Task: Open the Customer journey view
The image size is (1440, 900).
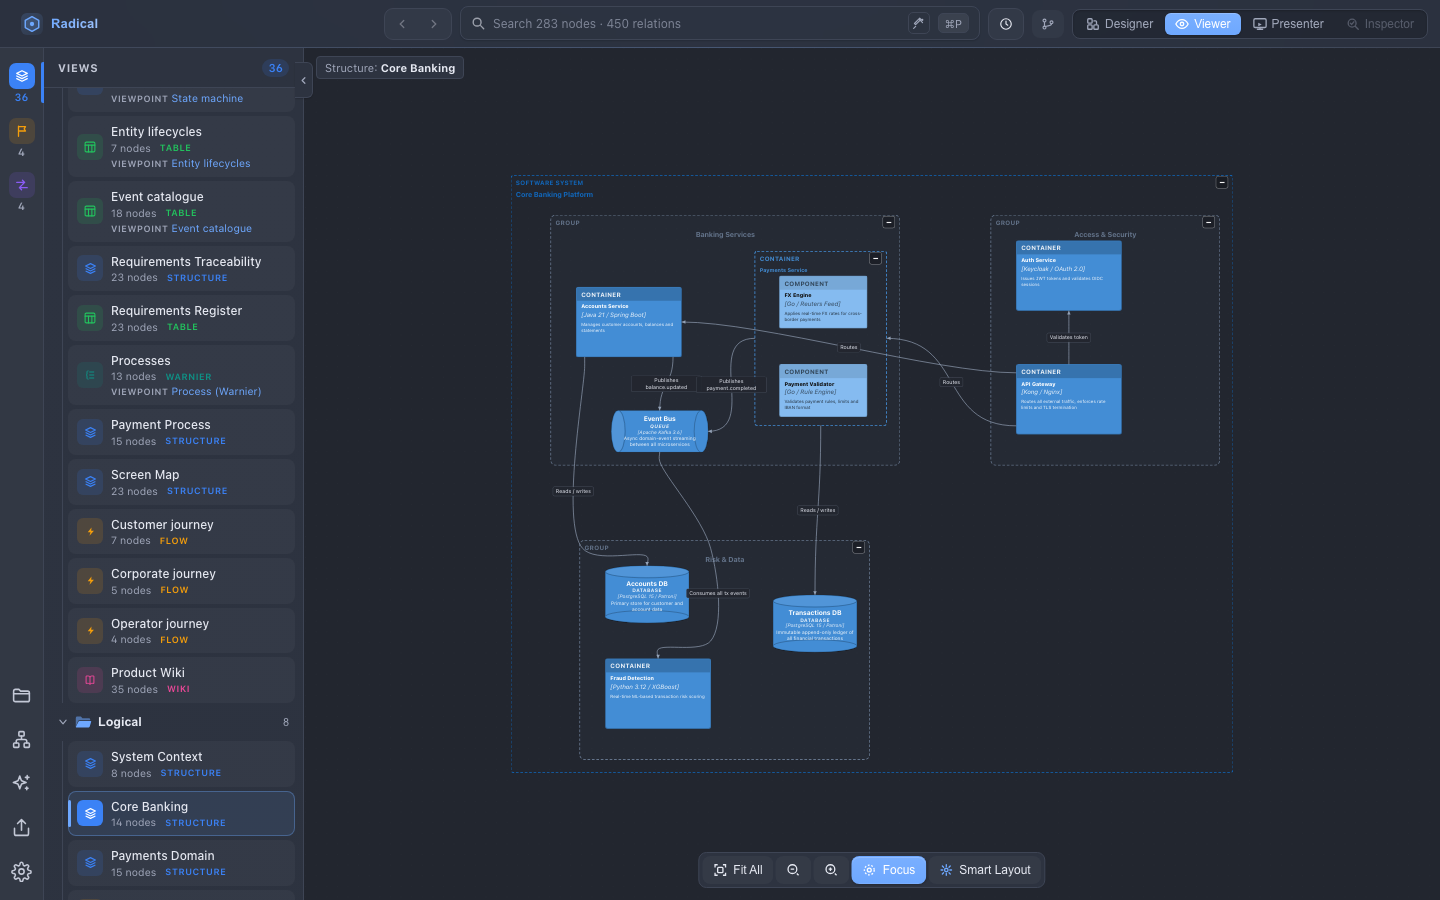Action: [181, 532]
